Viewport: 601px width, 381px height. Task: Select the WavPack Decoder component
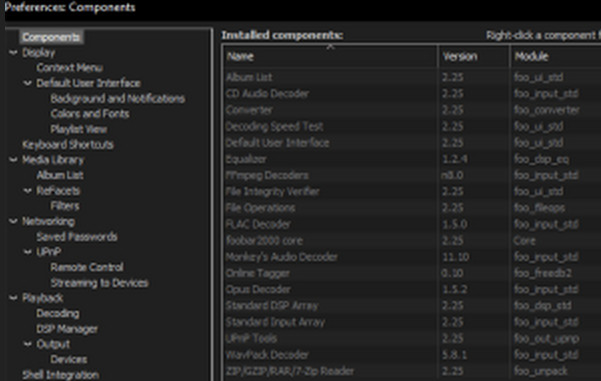click(x=412, y=355)
